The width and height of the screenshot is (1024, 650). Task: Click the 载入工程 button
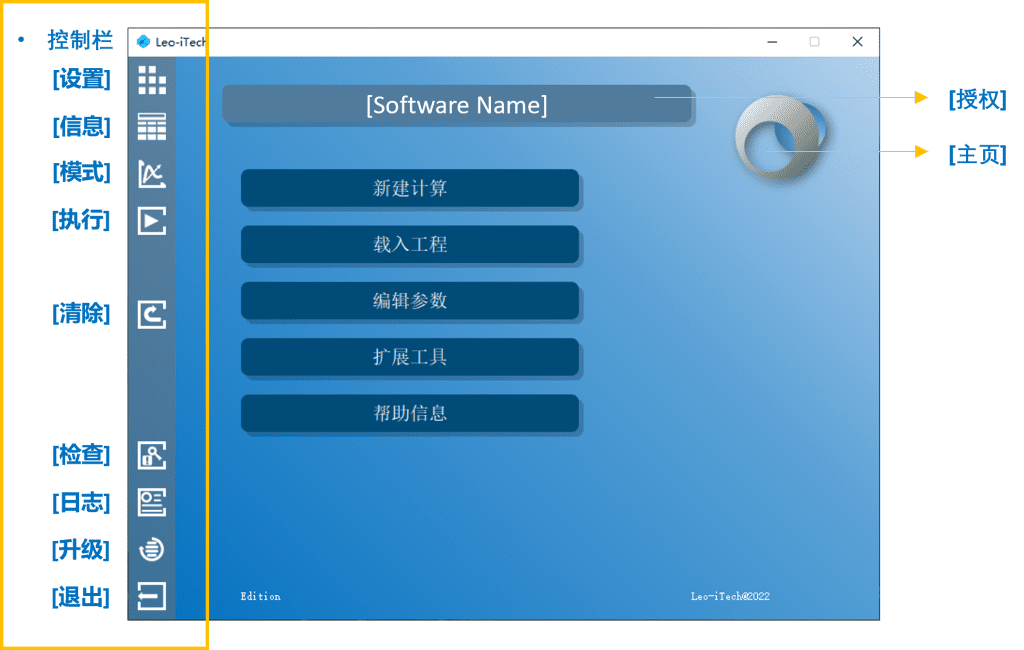pyautogui.click(x=410, y=244)
